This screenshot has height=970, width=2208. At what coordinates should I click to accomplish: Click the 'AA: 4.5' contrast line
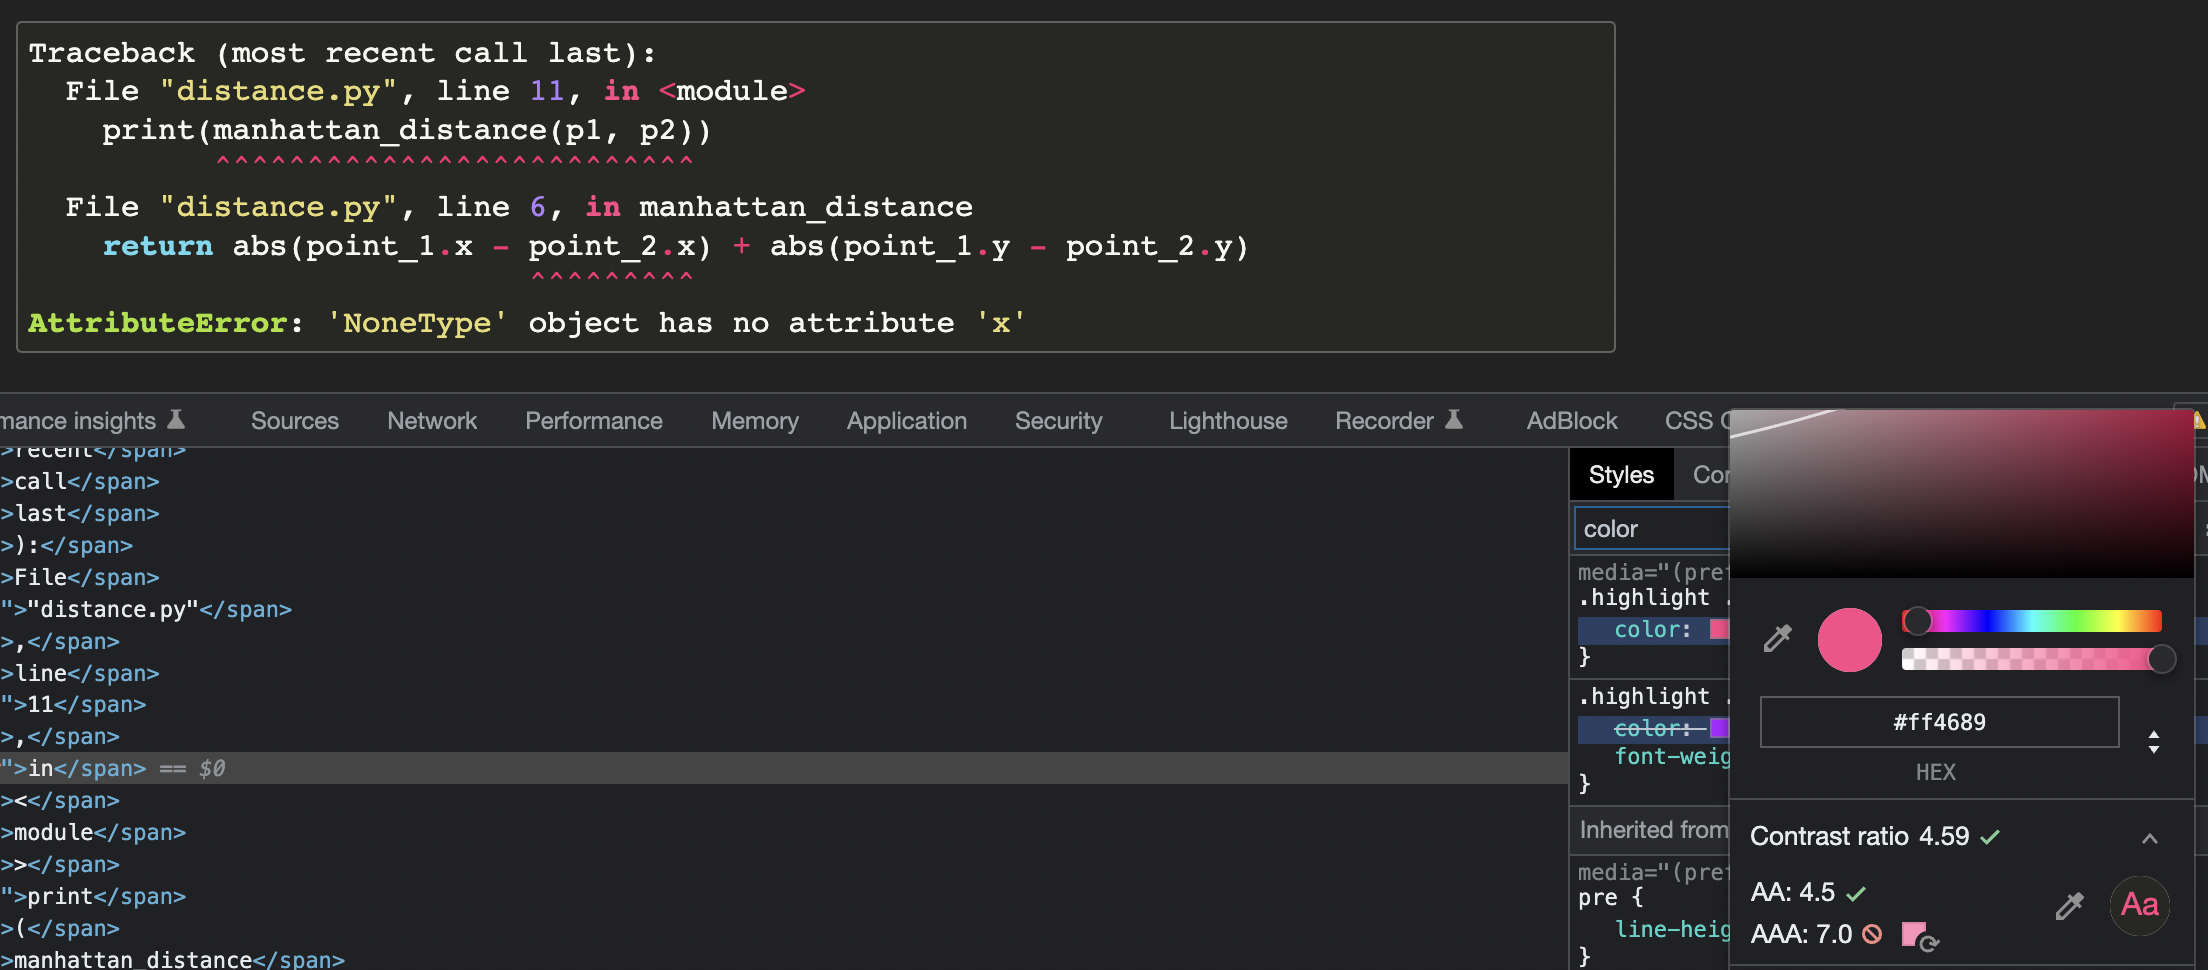pos(1808,892)
